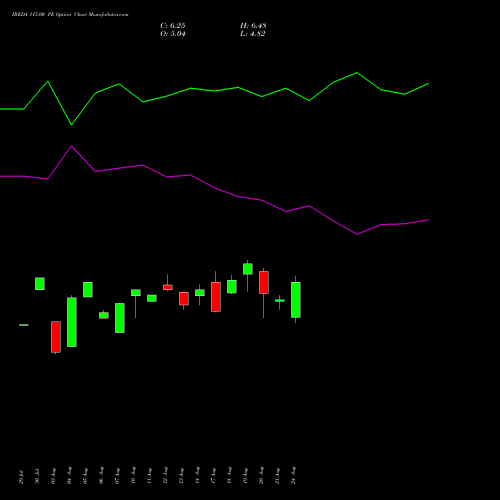Click the '07 Aug' date axis label
The image size is (500, 500).
click(x=117, y=476)
